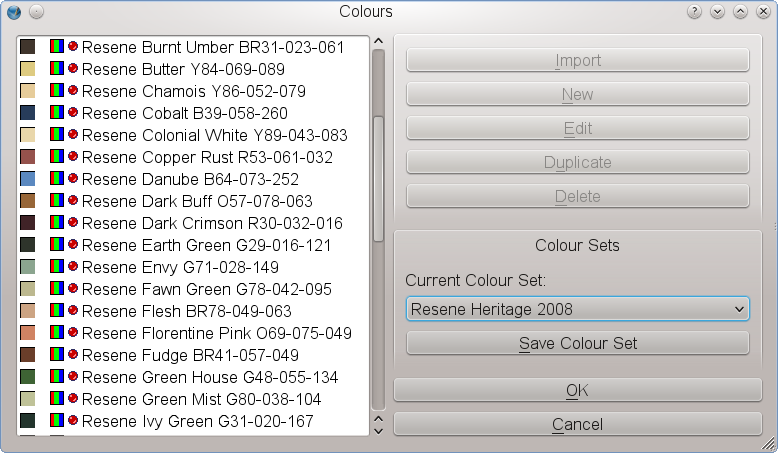Click the RGB stripe icon beside Resene Danube
Viewport: 778px width, 453px height.
click(57, 179)
